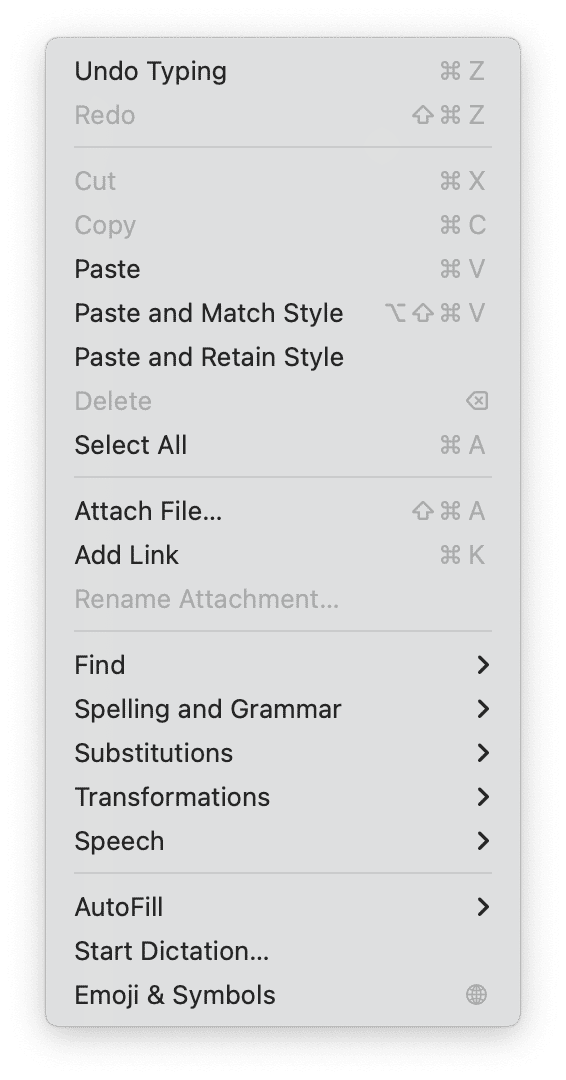Open the Attach File… option
Viewport: 566px width, 1080px height.
[x=283, y=511]
